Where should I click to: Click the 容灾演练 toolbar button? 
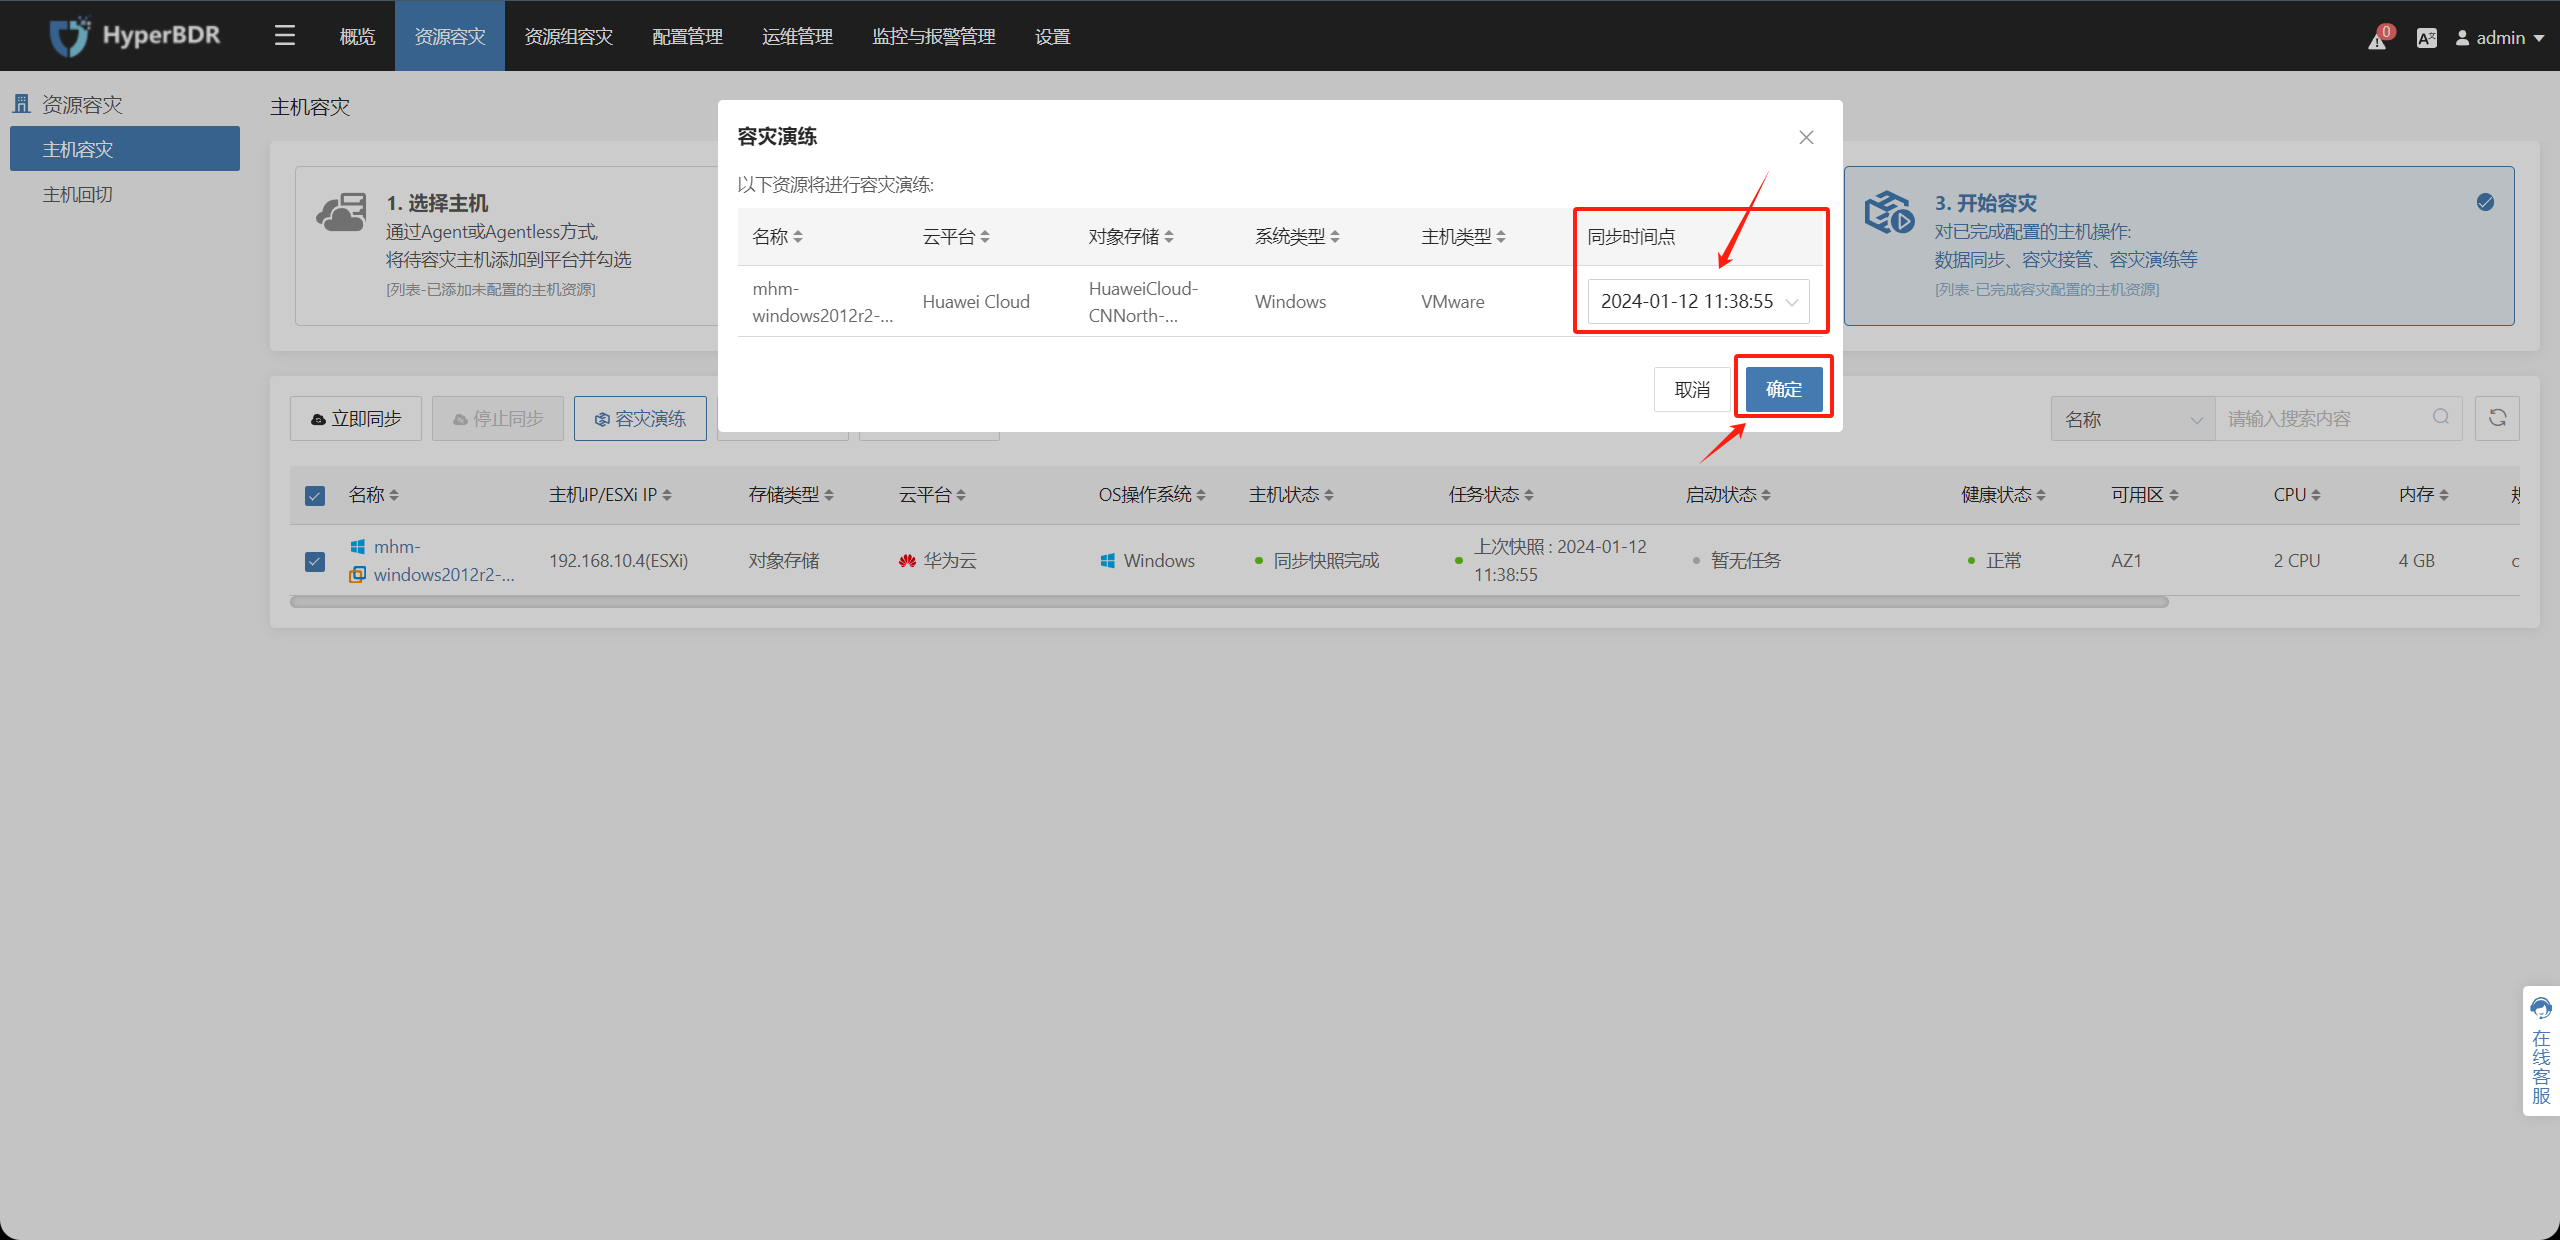tap(640, 418)
